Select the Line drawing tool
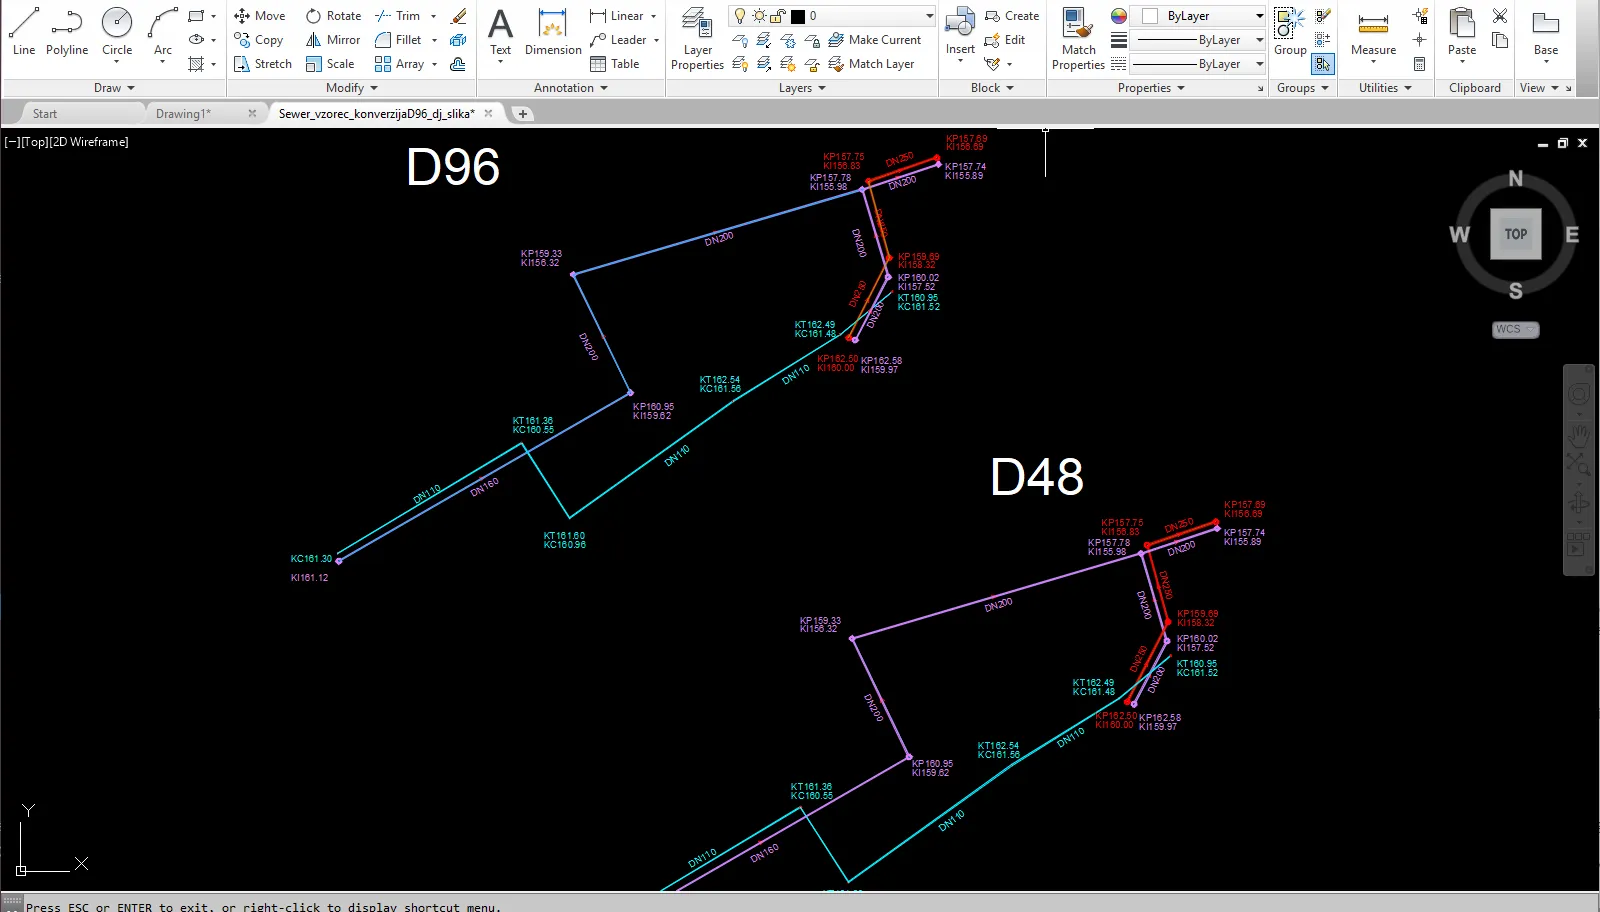This screenshot has height=912, width=1600. pos(24,30)
